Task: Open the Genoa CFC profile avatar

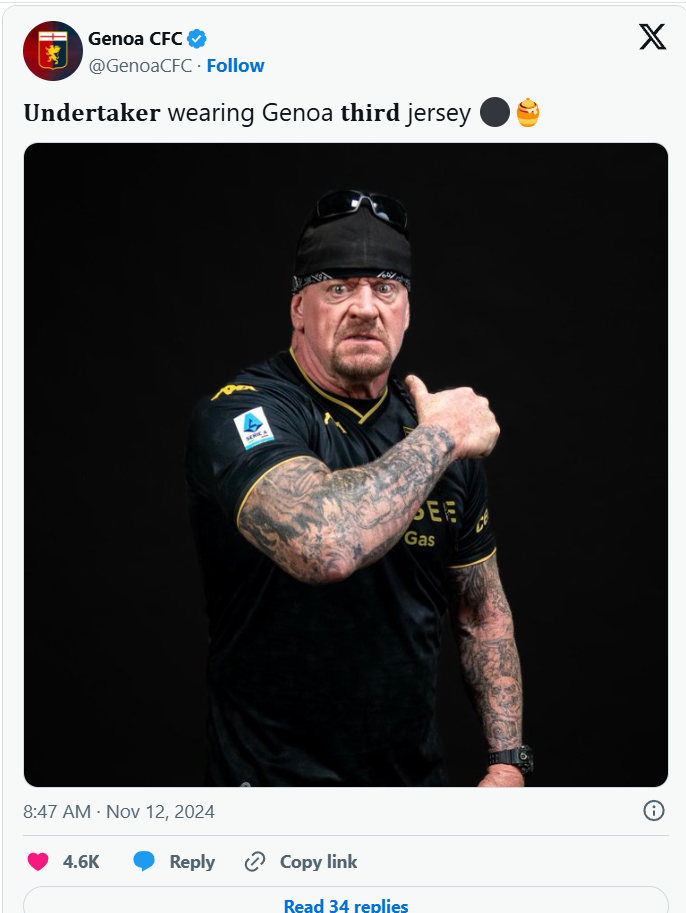Action: 53,51
